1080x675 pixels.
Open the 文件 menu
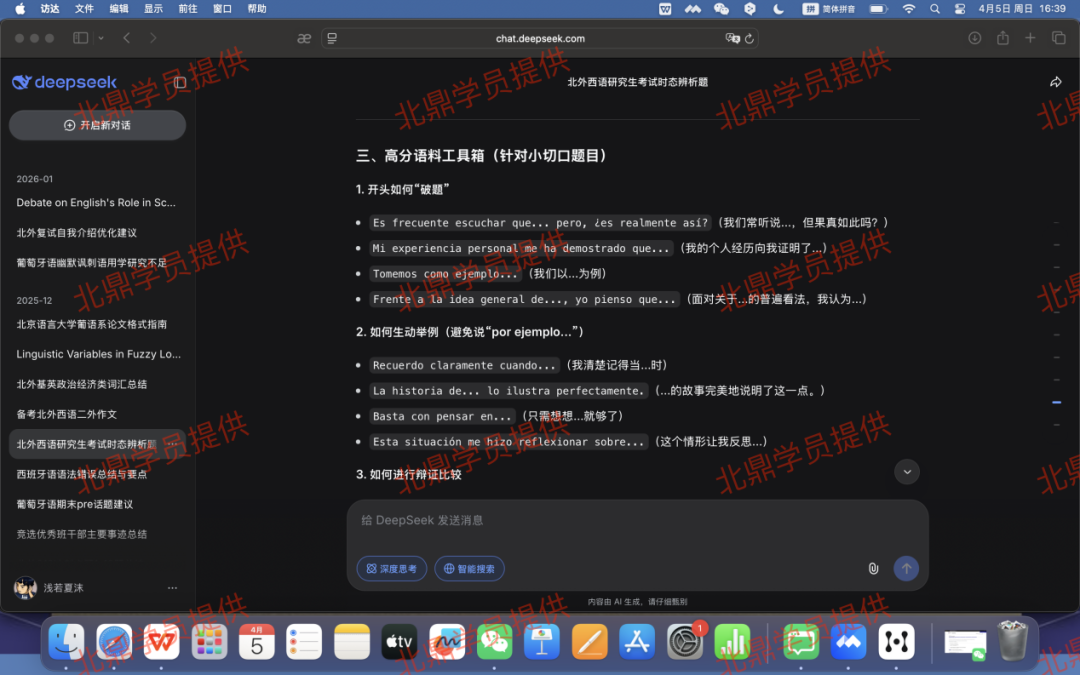(84, 9)
